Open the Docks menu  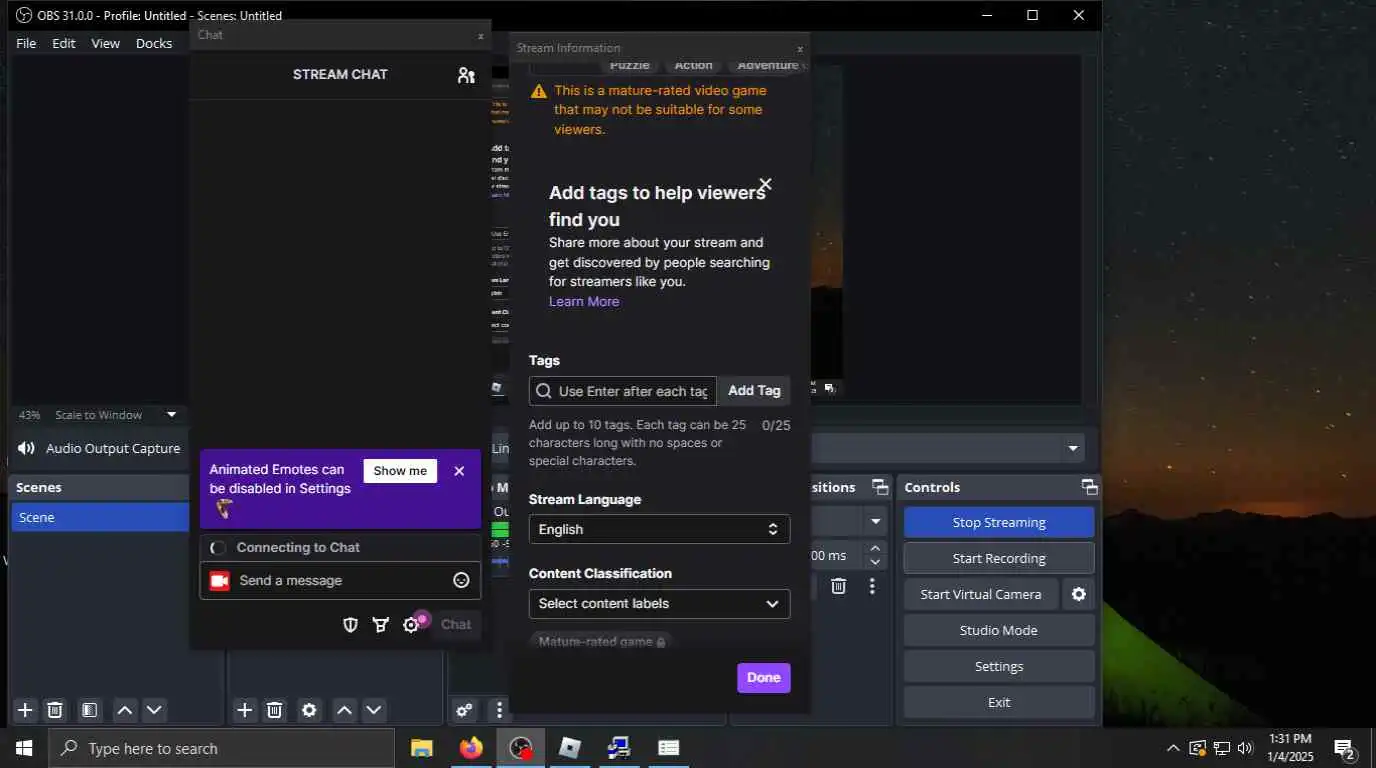pyautogui.click(x=154, y=43)
